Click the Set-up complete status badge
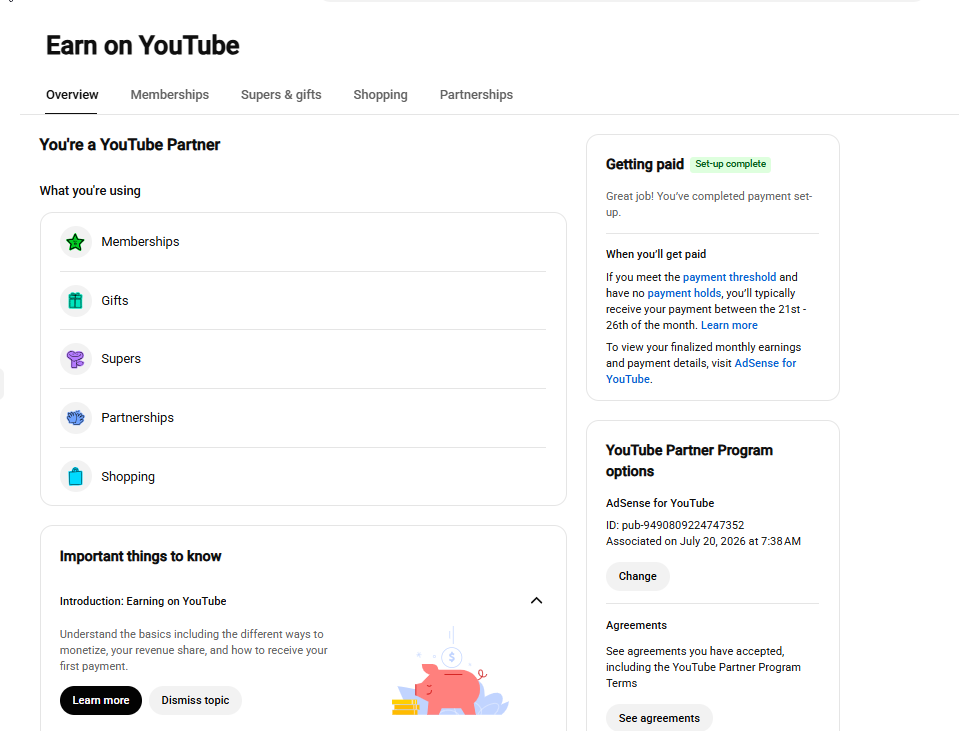 click(x=730, y=164)
